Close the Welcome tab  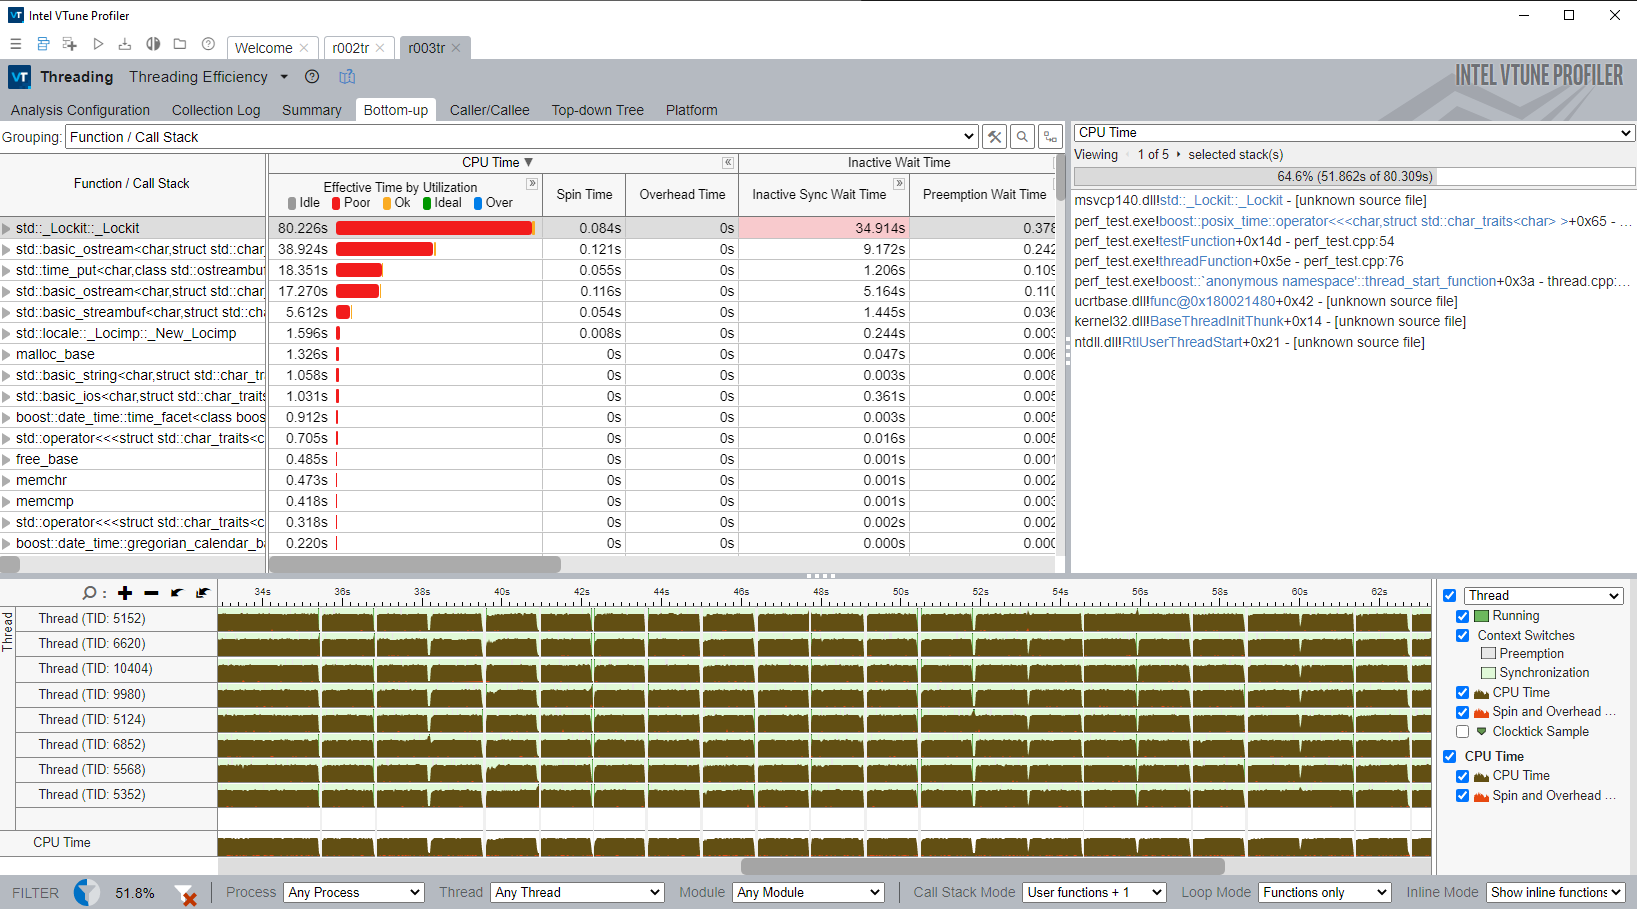tap(304, 48)
